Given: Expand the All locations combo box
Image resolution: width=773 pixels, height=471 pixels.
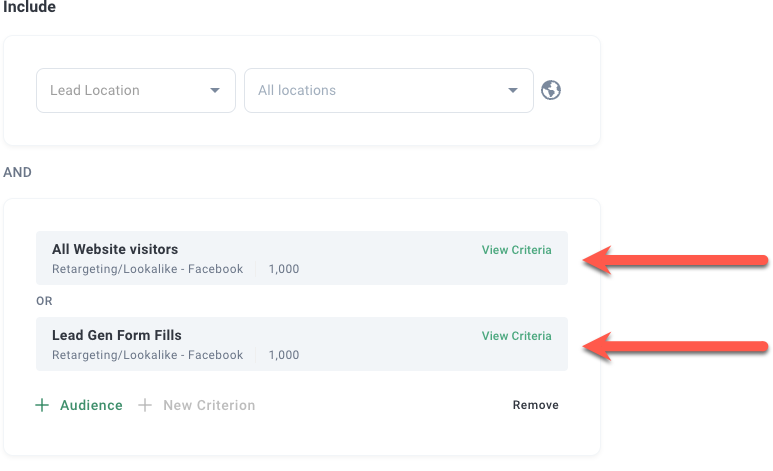Looking at the screenshot, I should coord(388,90).
